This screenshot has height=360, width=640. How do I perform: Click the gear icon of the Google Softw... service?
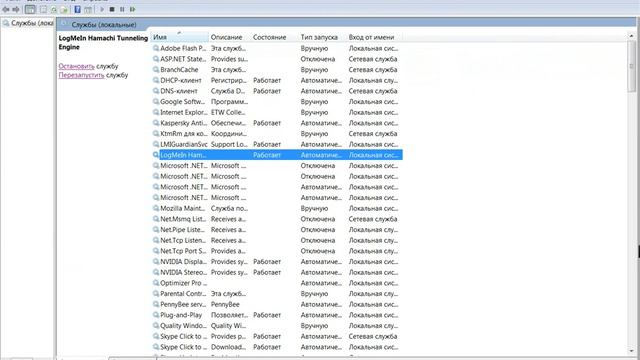coord(156,102)
